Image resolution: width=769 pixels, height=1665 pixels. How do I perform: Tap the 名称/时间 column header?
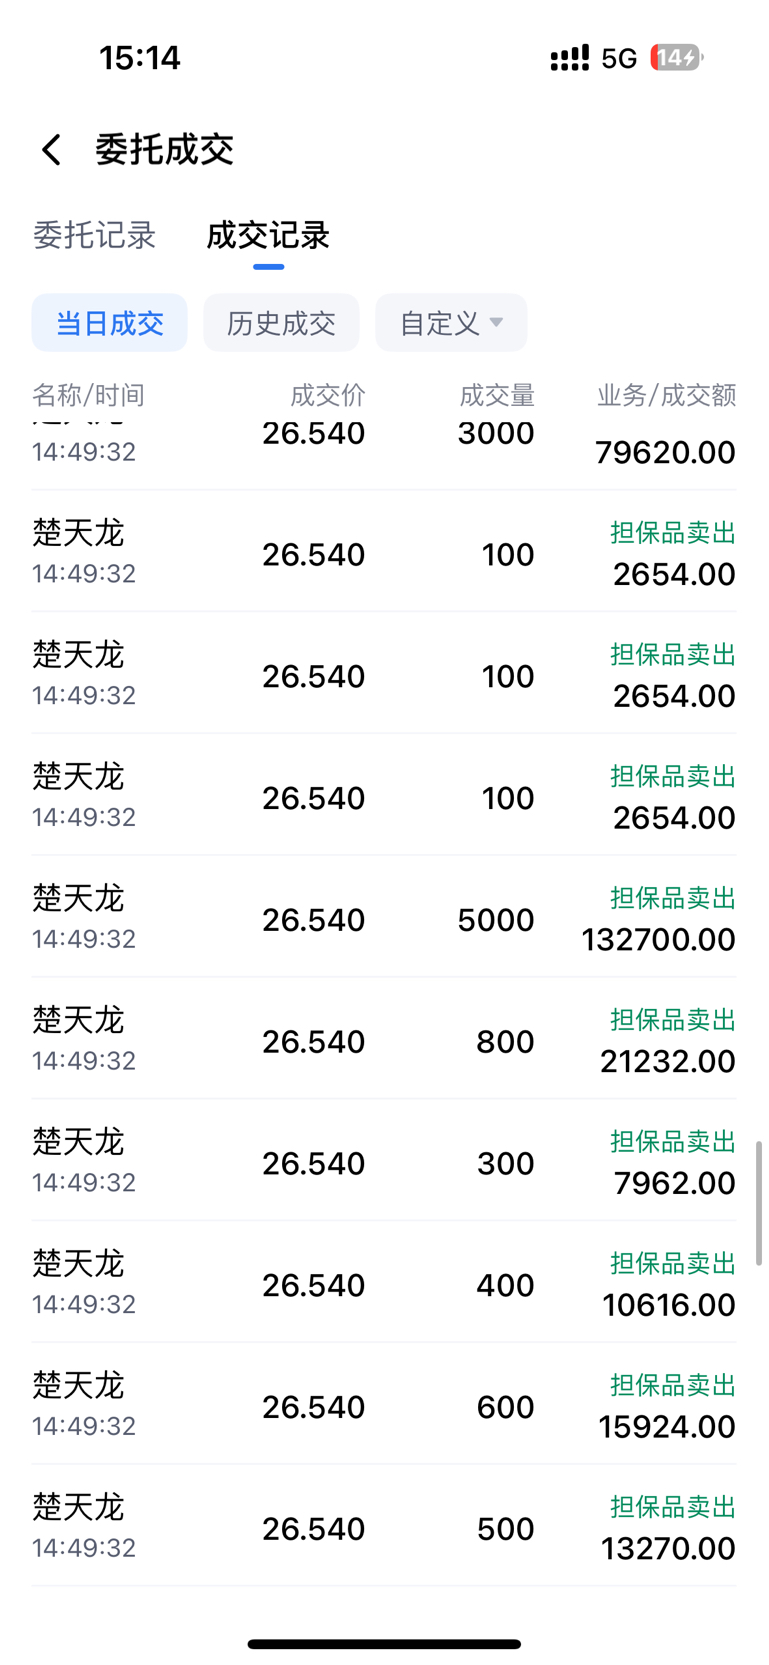pos(88,395)
